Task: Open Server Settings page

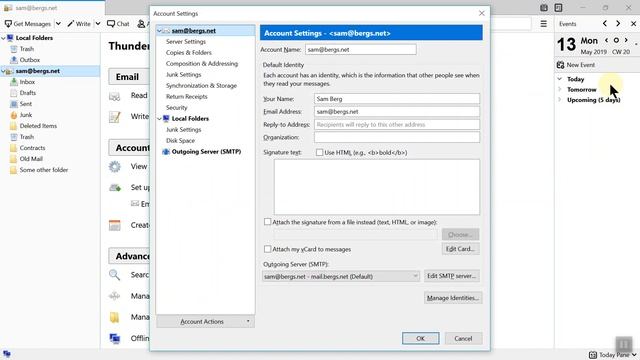Action: (x=186, y=42)
